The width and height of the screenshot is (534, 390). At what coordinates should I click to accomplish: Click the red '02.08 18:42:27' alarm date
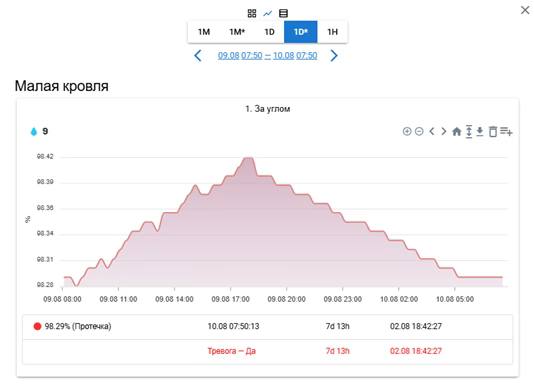[416, 351]
